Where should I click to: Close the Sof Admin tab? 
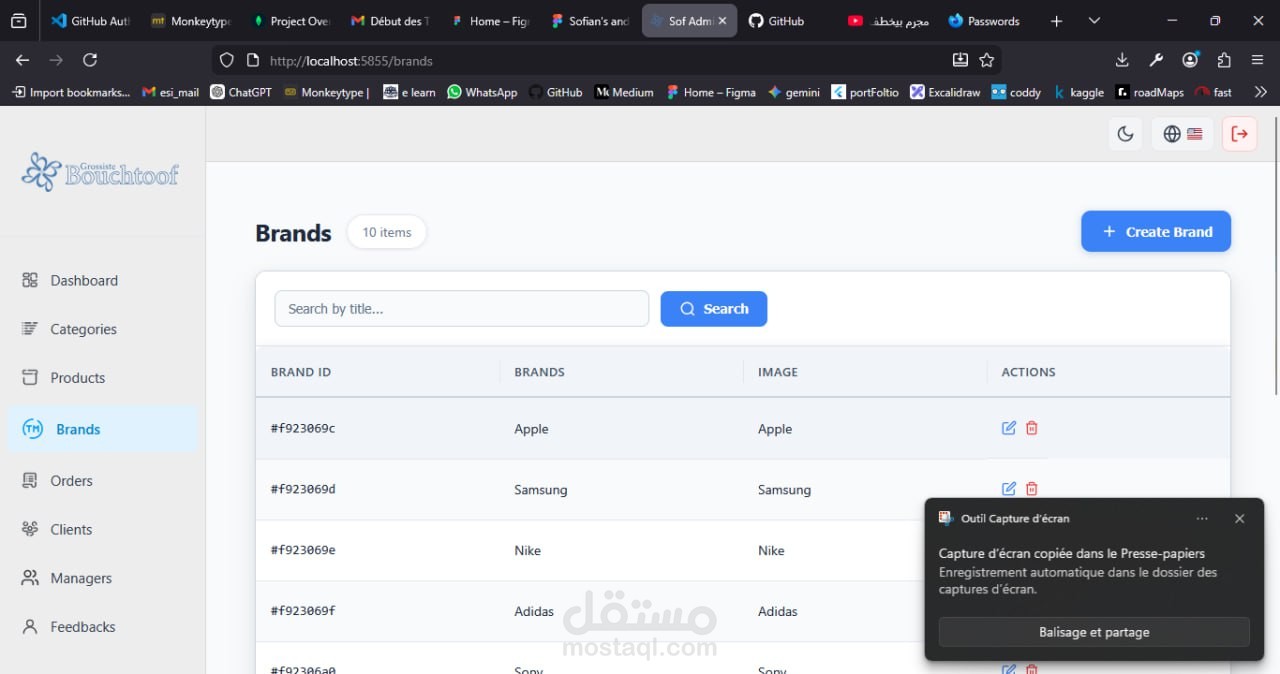pos(722,21)
